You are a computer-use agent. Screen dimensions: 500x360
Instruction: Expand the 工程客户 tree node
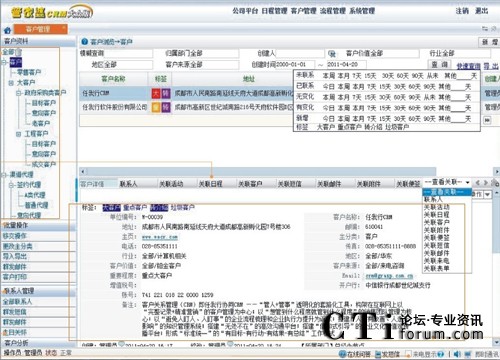pyautogui.click(x=19, y=134)
